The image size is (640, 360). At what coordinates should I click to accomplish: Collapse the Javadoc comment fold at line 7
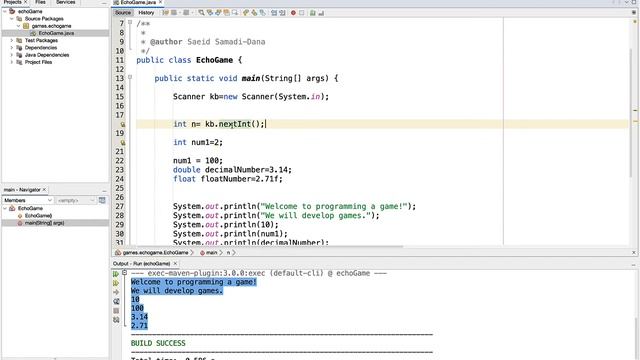coord(130,23)
